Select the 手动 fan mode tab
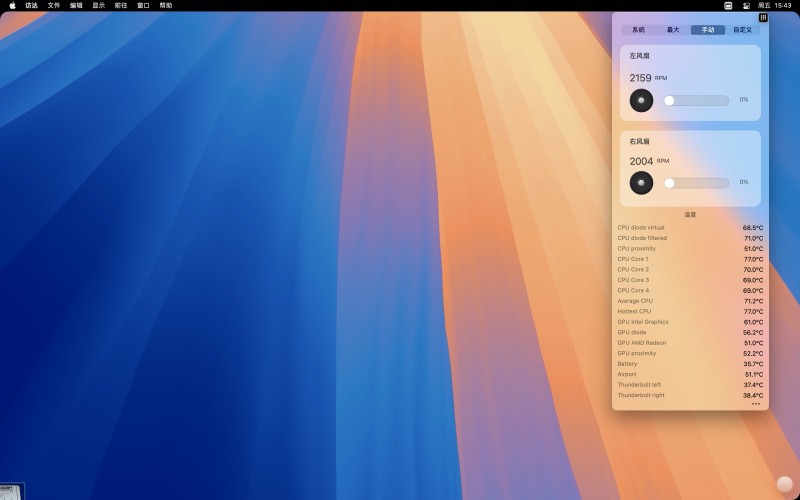This screenshot has height=500, width=800. [x=708, y=30]
